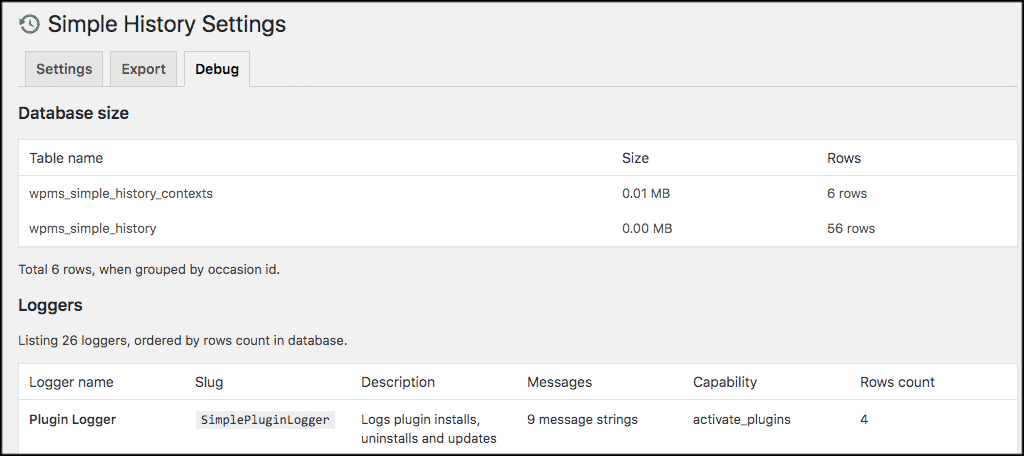Click the 56 rows cell
The width and height of the screenshot is (1024, 456).
click(x=851, y=228)
